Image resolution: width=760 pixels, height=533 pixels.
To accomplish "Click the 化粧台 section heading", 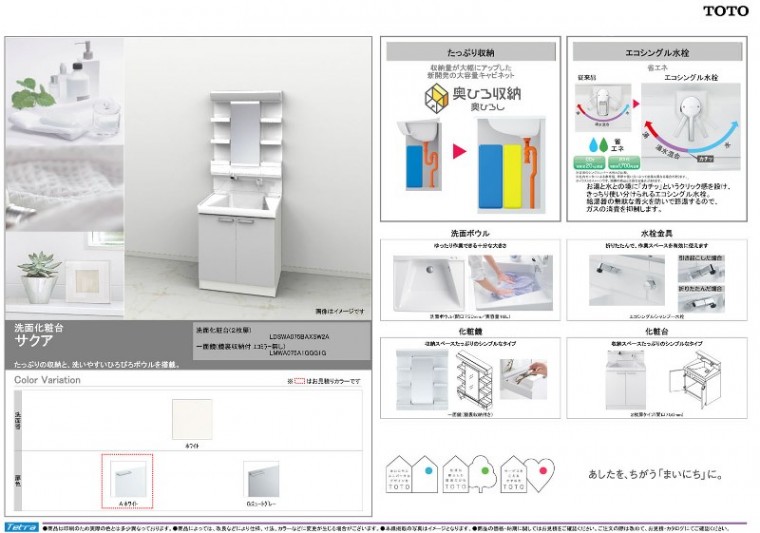I will click(657, 331).
